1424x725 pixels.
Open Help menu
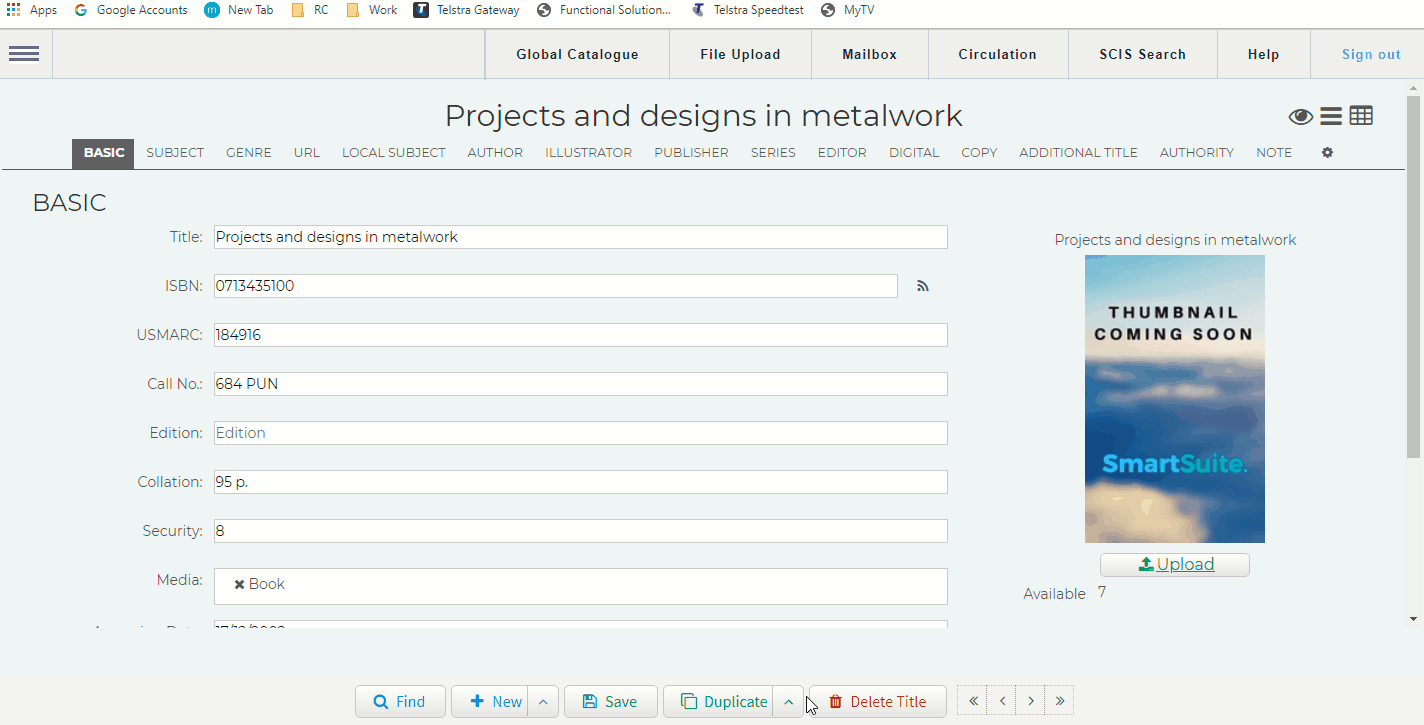[x=1263, y=55]
